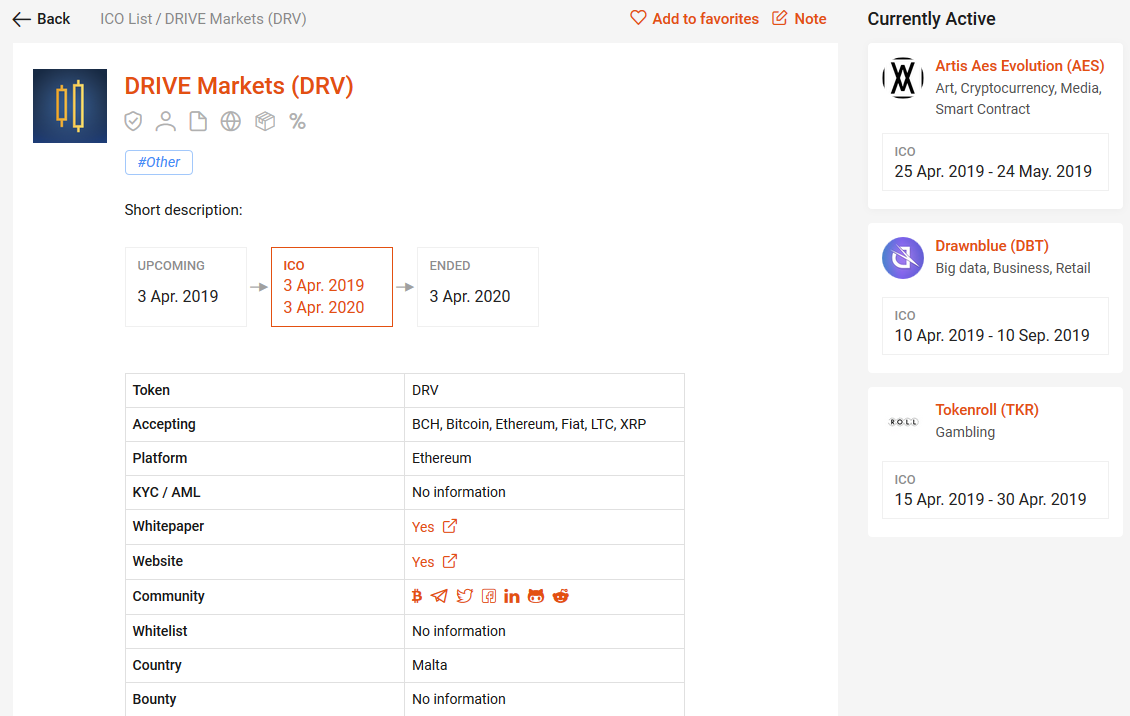Open the Telegram community icon
This screenshot has width=1130, height=716.
tap(439, 596)
